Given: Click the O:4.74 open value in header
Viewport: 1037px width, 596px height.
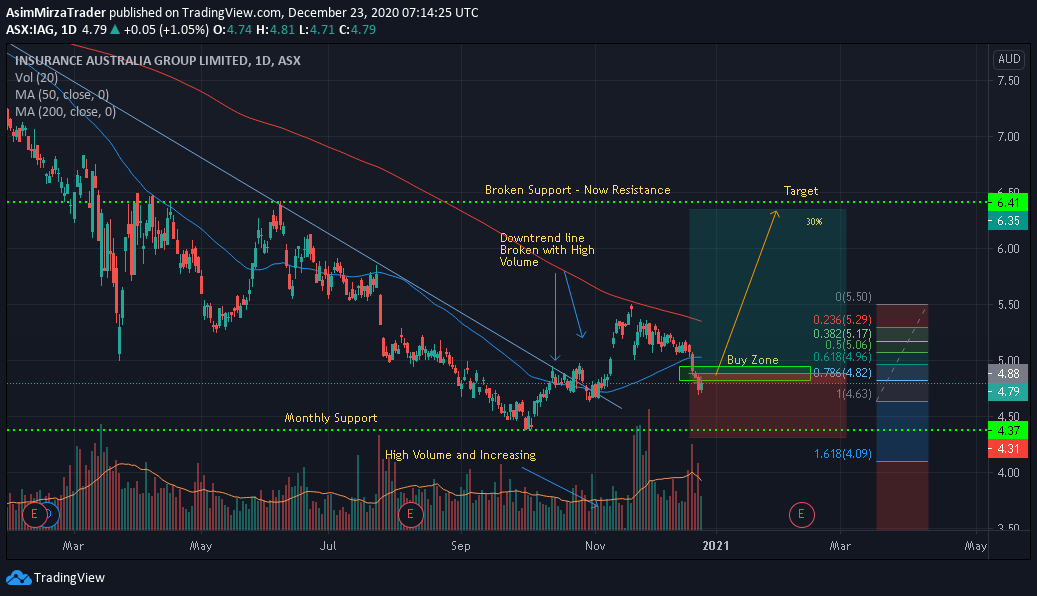Looking at the screenshot, I should click(231, 30).
